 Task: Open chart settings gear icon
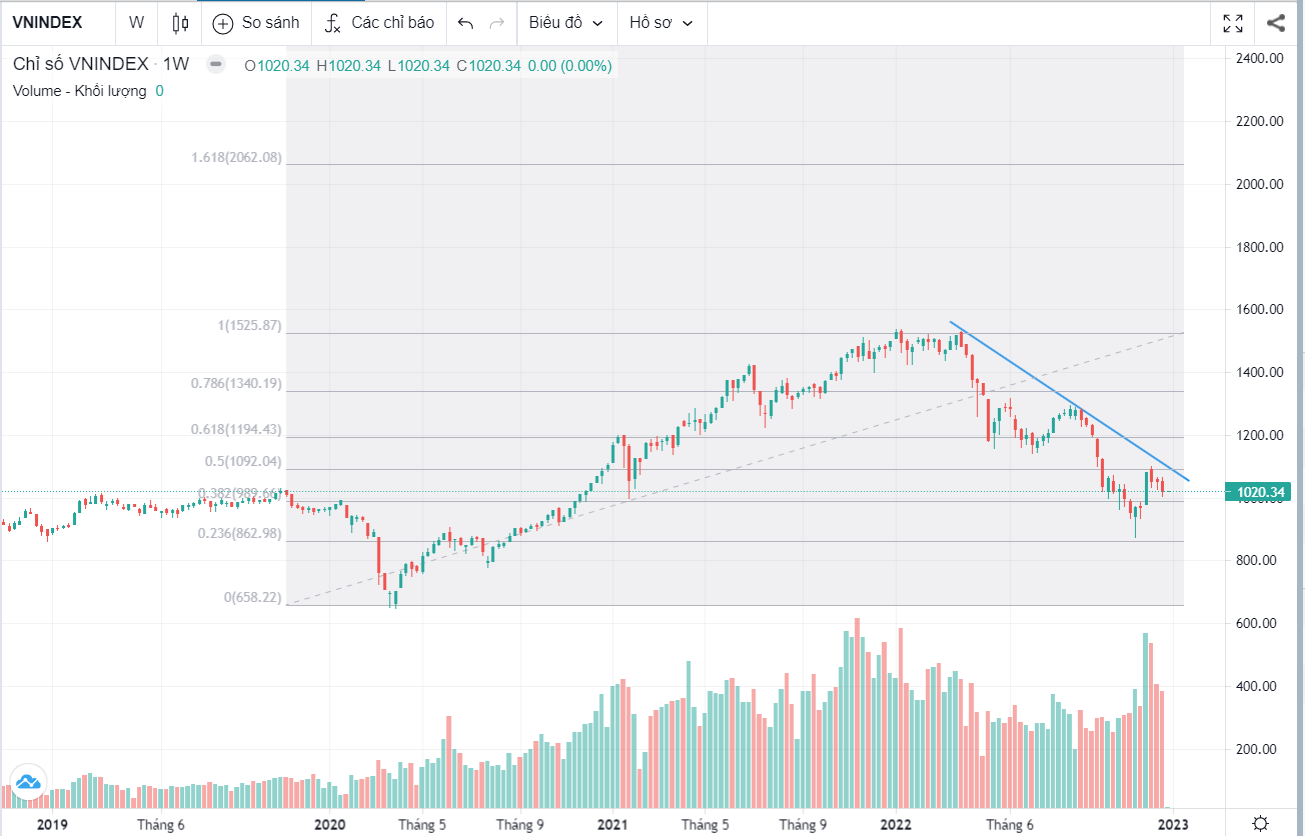[x=1260, y=823]
